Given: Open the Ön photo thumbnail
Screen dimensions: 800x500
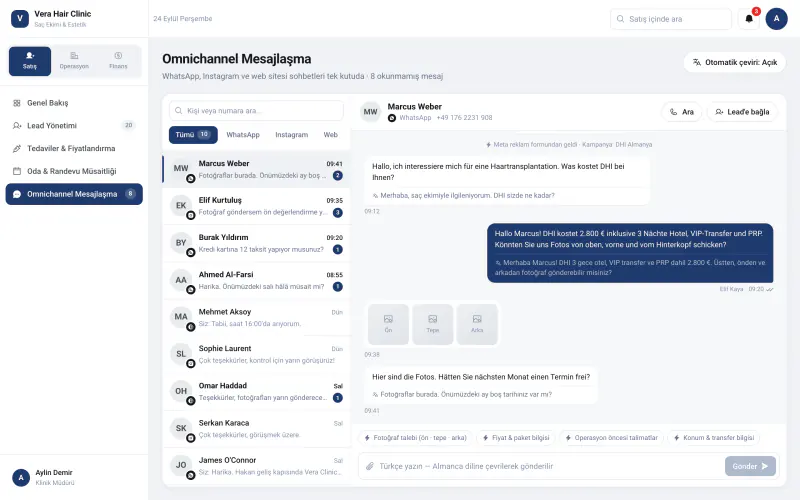Looking at the screenshot, I should (x=388, y=324).
